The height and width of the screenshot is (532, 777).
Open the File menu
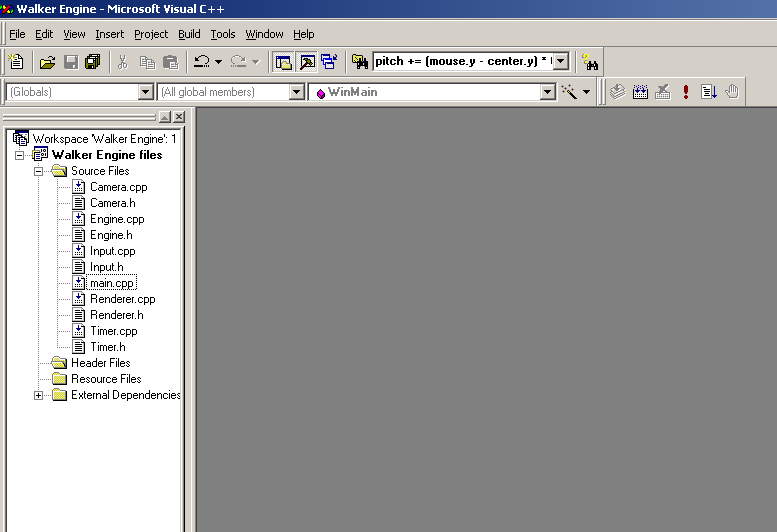[x=17, y=34]
